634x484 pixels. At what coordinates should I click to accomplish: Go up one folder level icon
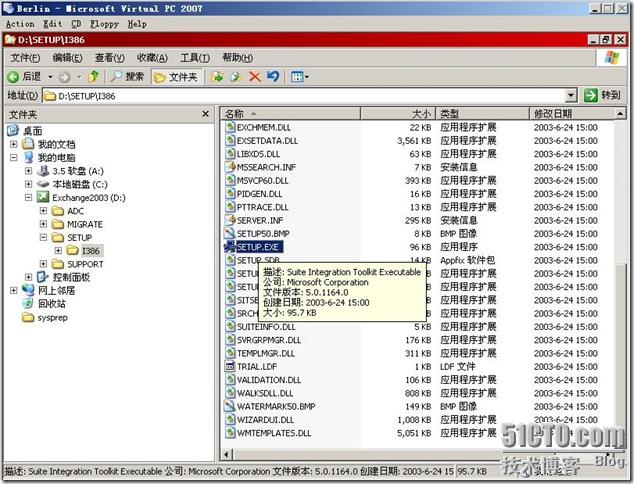94,76
